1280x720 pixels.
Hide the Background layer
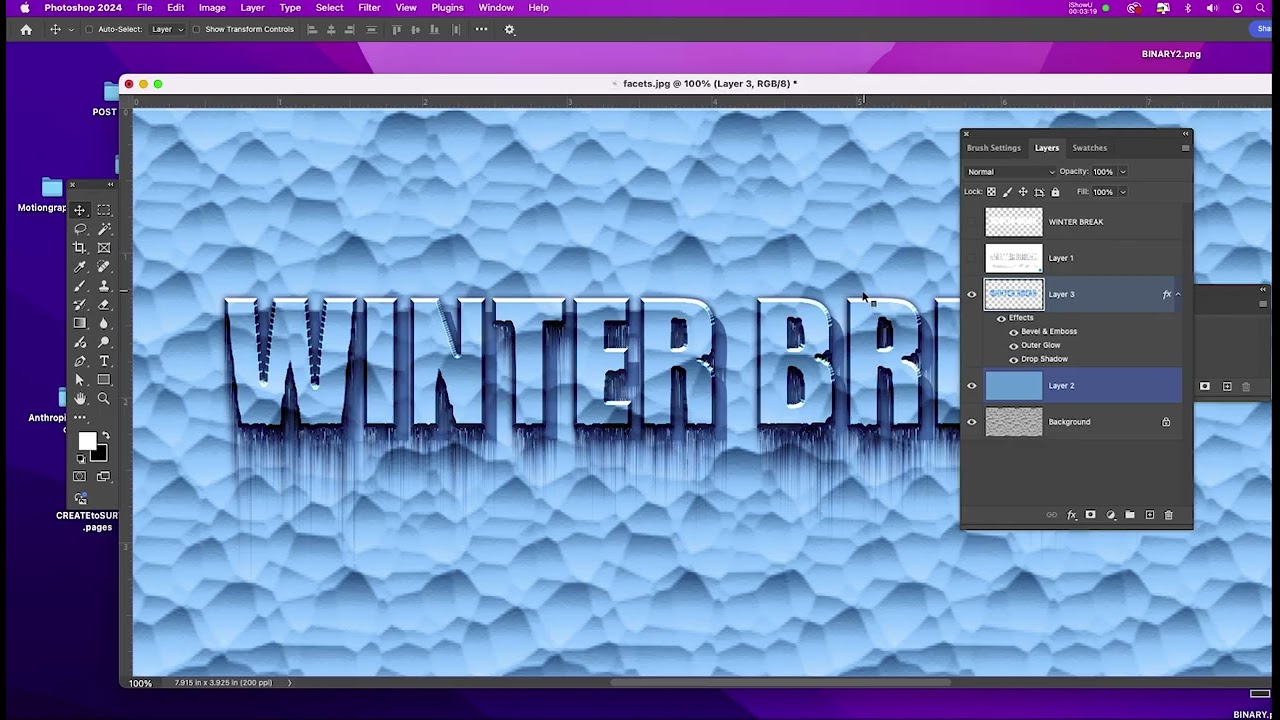[x=971, y=422]
